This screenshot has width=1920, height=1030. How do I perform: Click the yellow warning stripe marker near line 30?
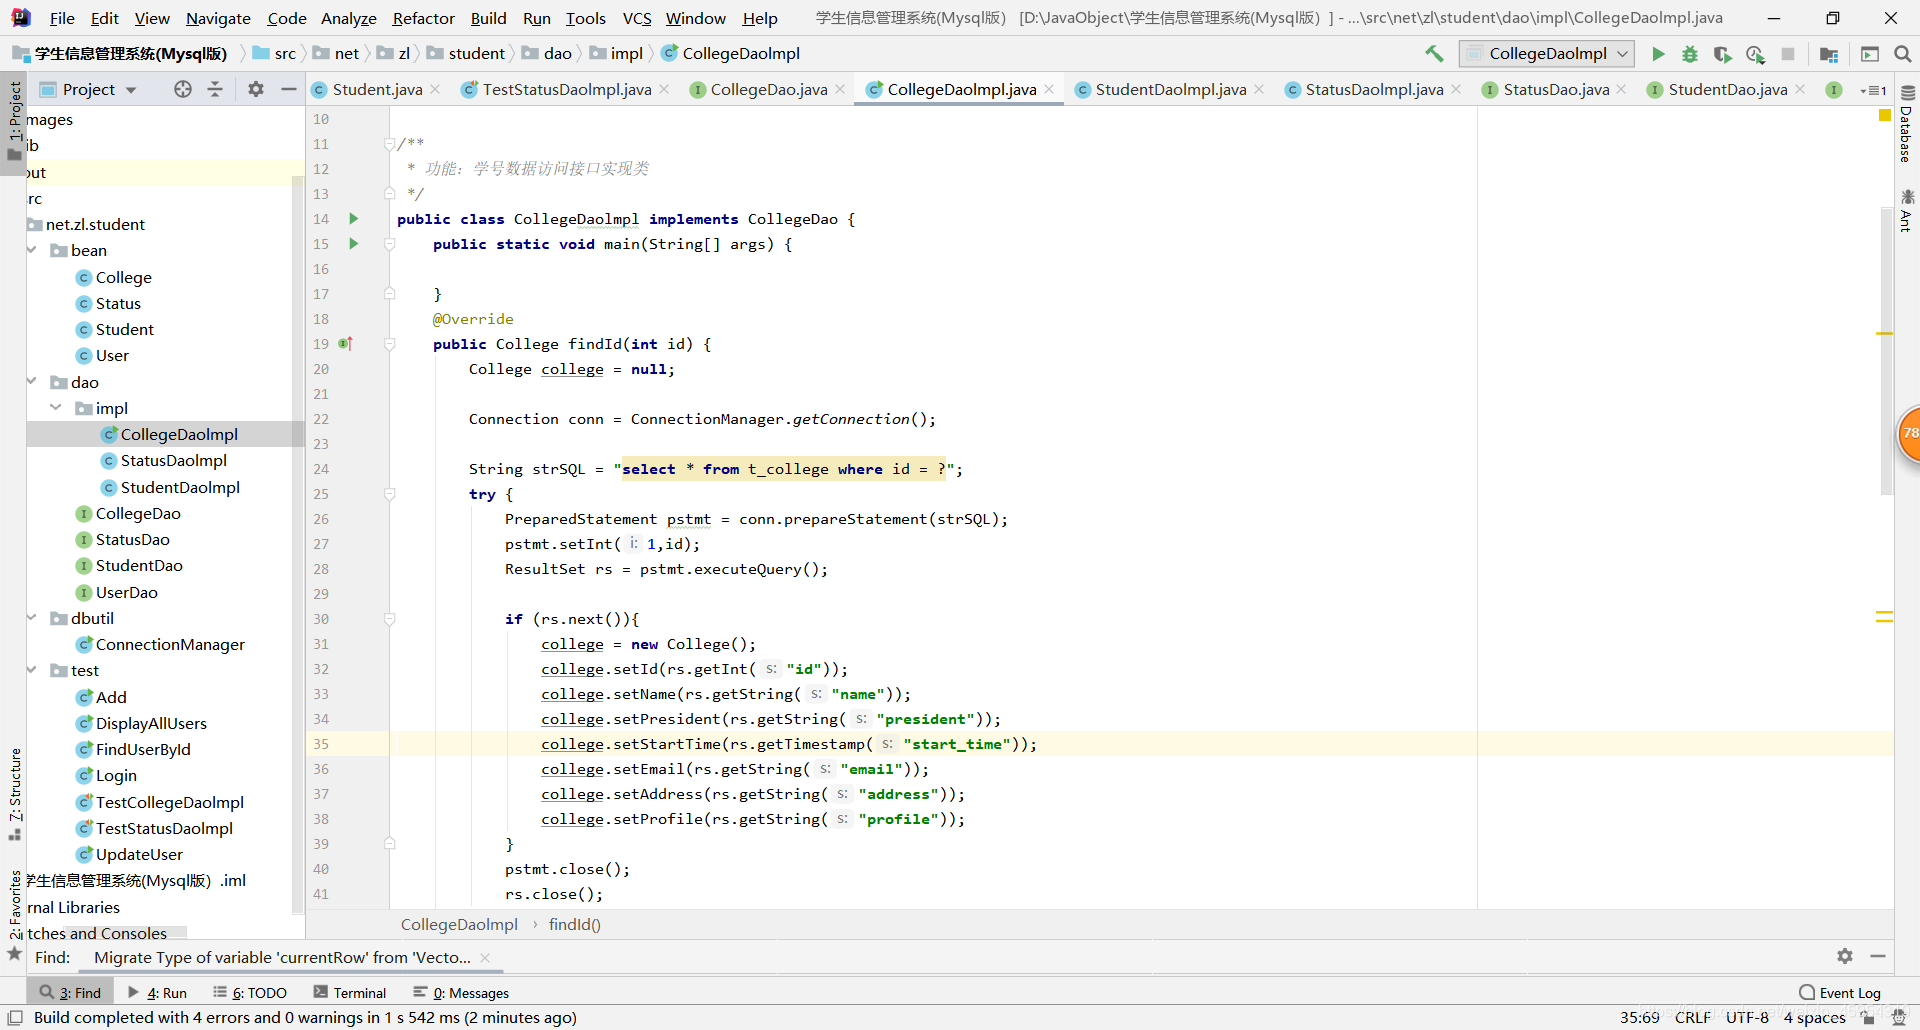(x=1884, y=617)
